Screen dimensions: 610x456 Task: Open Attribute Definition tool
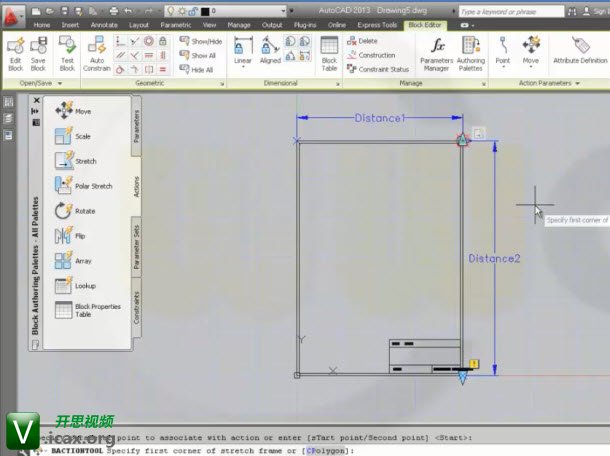click(x=580, y=51)
